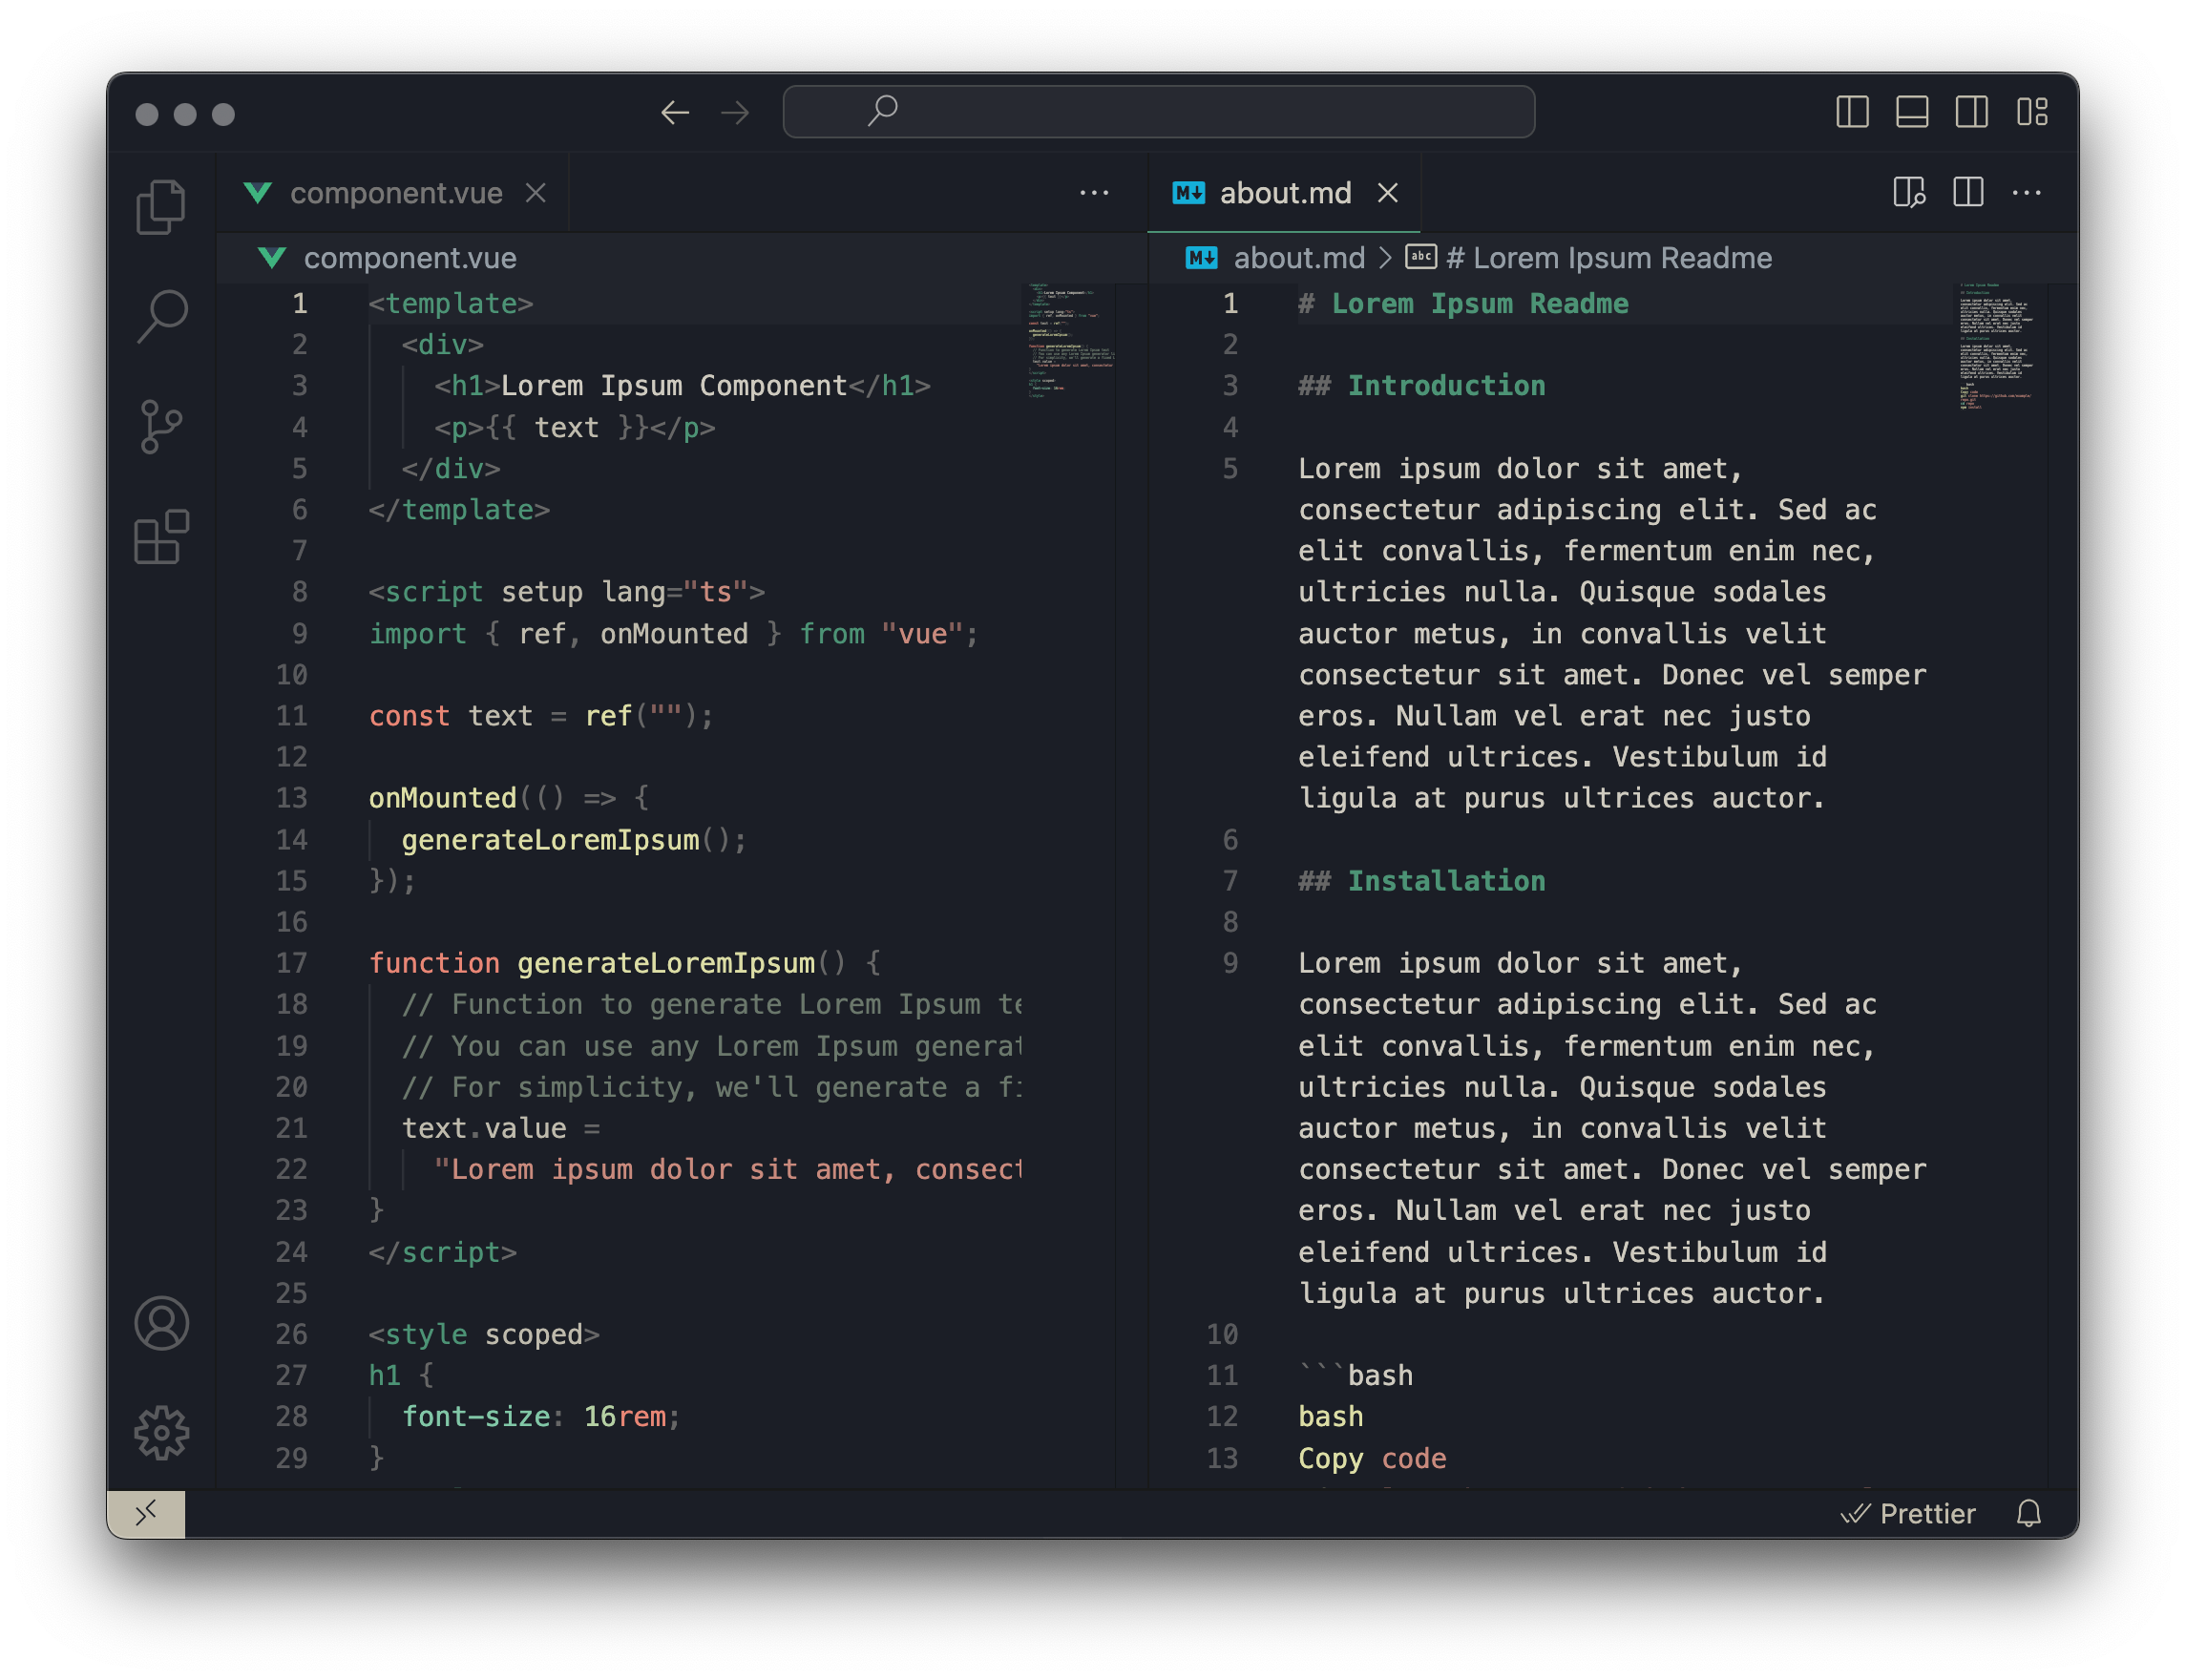Open More Actions menu for about.md group
The image size is (2186, 1680).
click(2026, 192)
